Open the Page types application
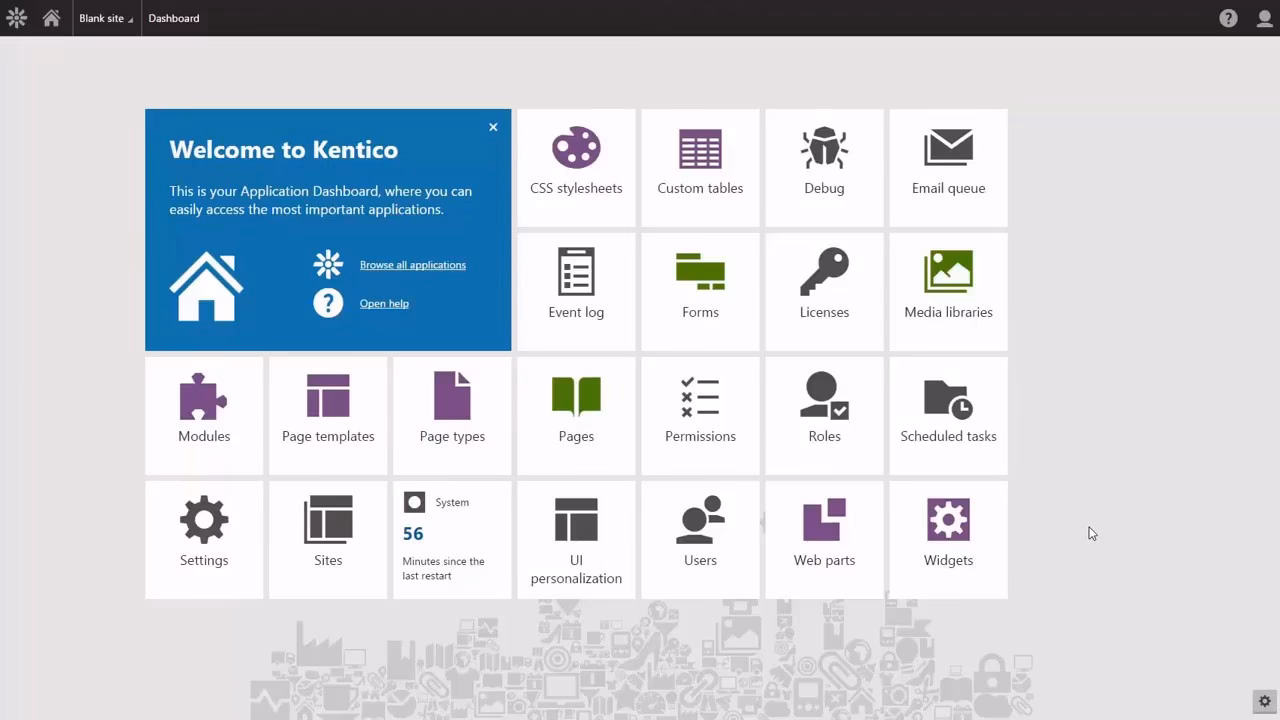The height and width of the screenshot is (720, 1280). coord(452,415)
